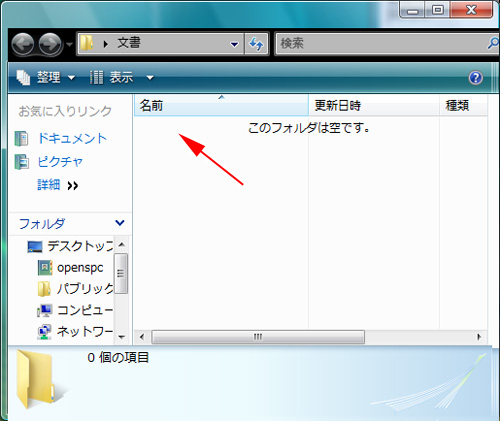Open Help with the question mark icon

[475, 78]
